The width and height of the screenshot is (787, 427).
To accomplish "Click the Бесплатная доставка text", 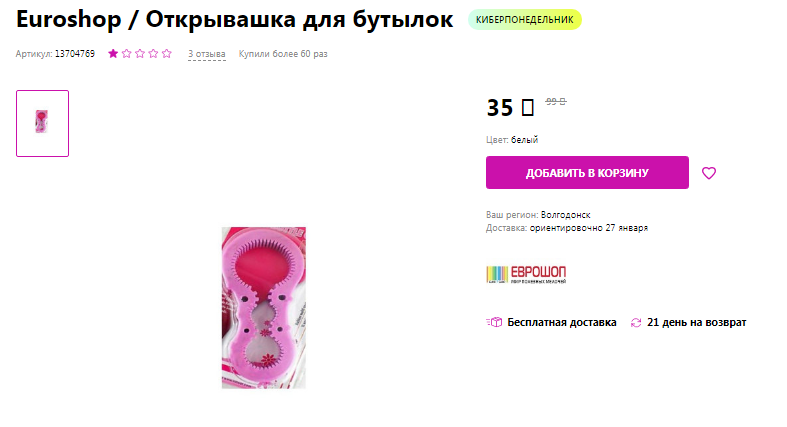I will tap(562, 323).
